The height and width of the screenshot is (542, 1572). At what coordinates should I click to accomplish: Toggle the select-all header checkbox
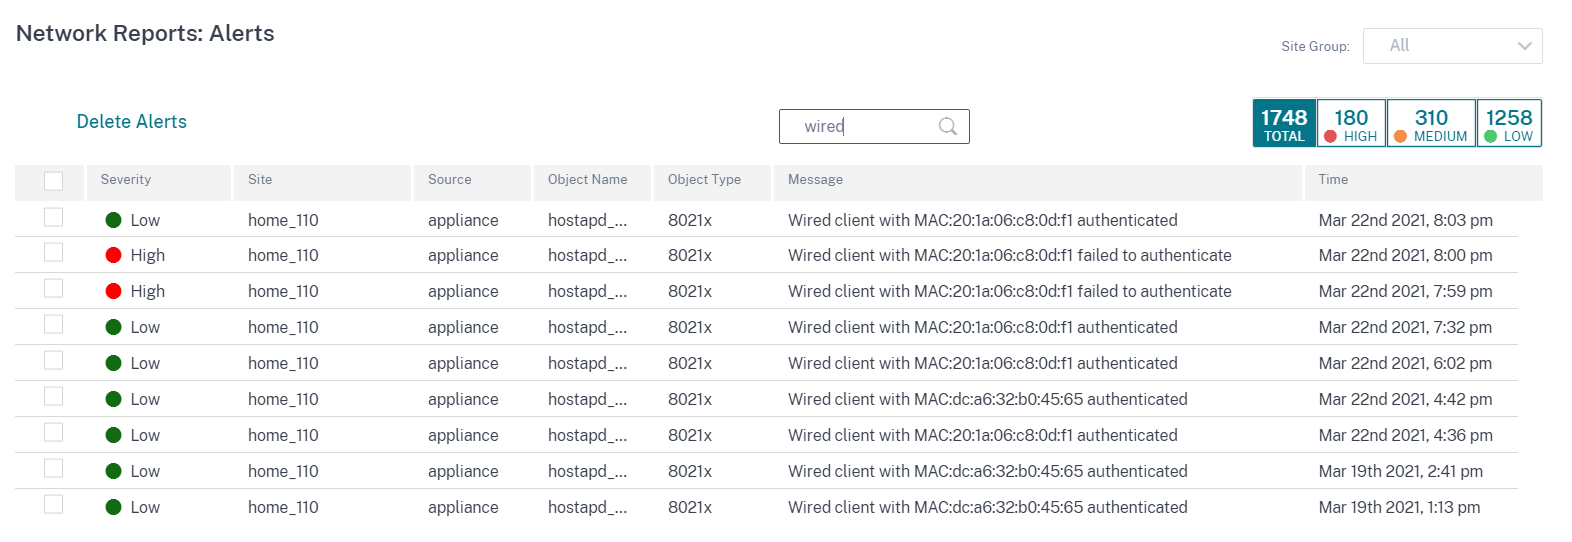pos(54,181)
